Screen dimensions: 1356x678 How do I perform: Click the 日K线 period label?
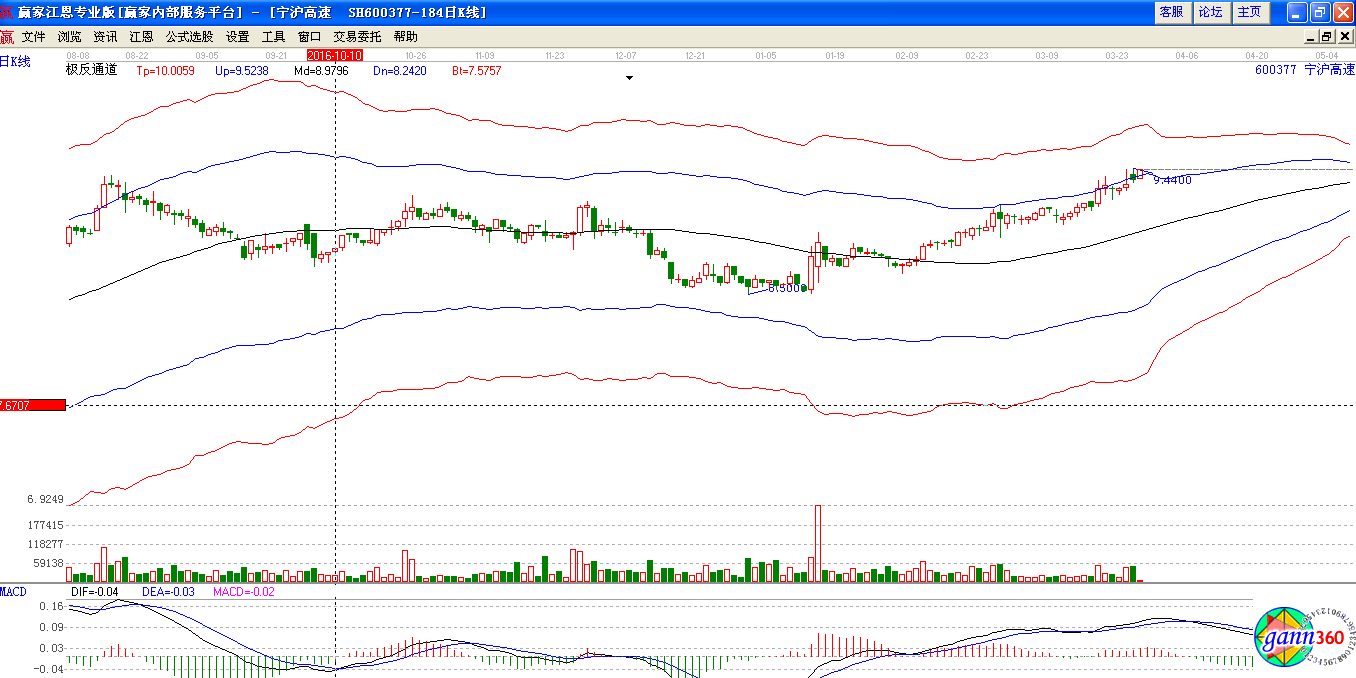click(15, 62)
